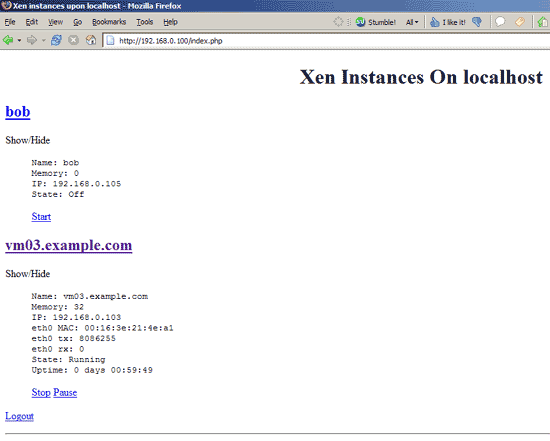Image resolution: width=550 pixels, height=441 pixels.
Task: Click the I like it! thumbs-up
Action: [x=448, y=22]
